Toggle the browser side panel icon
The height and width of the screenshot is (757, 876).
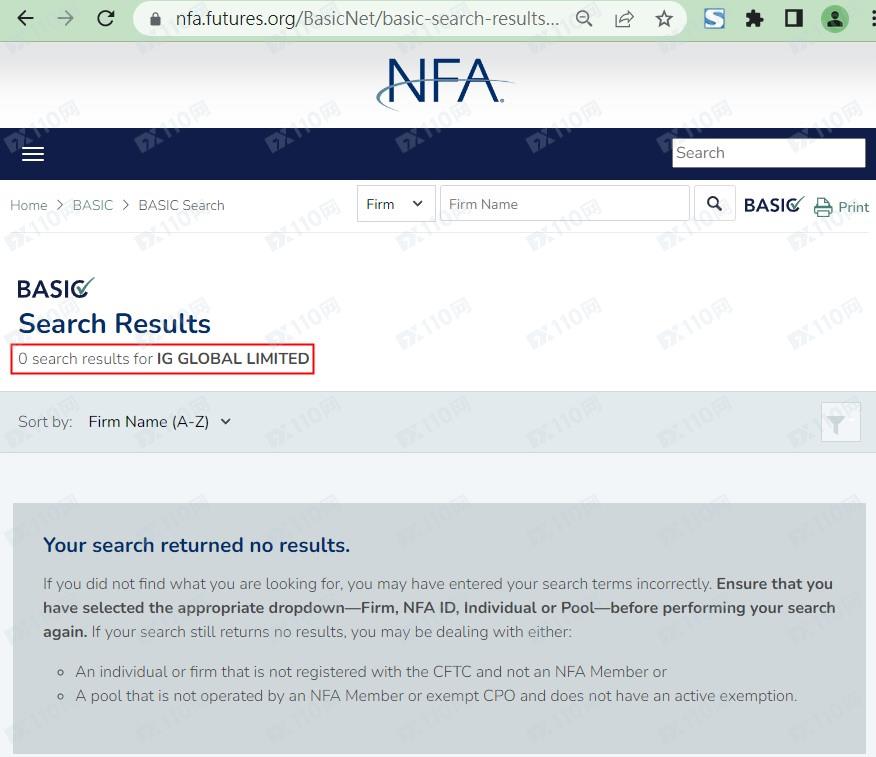click(x=794, y=18)
